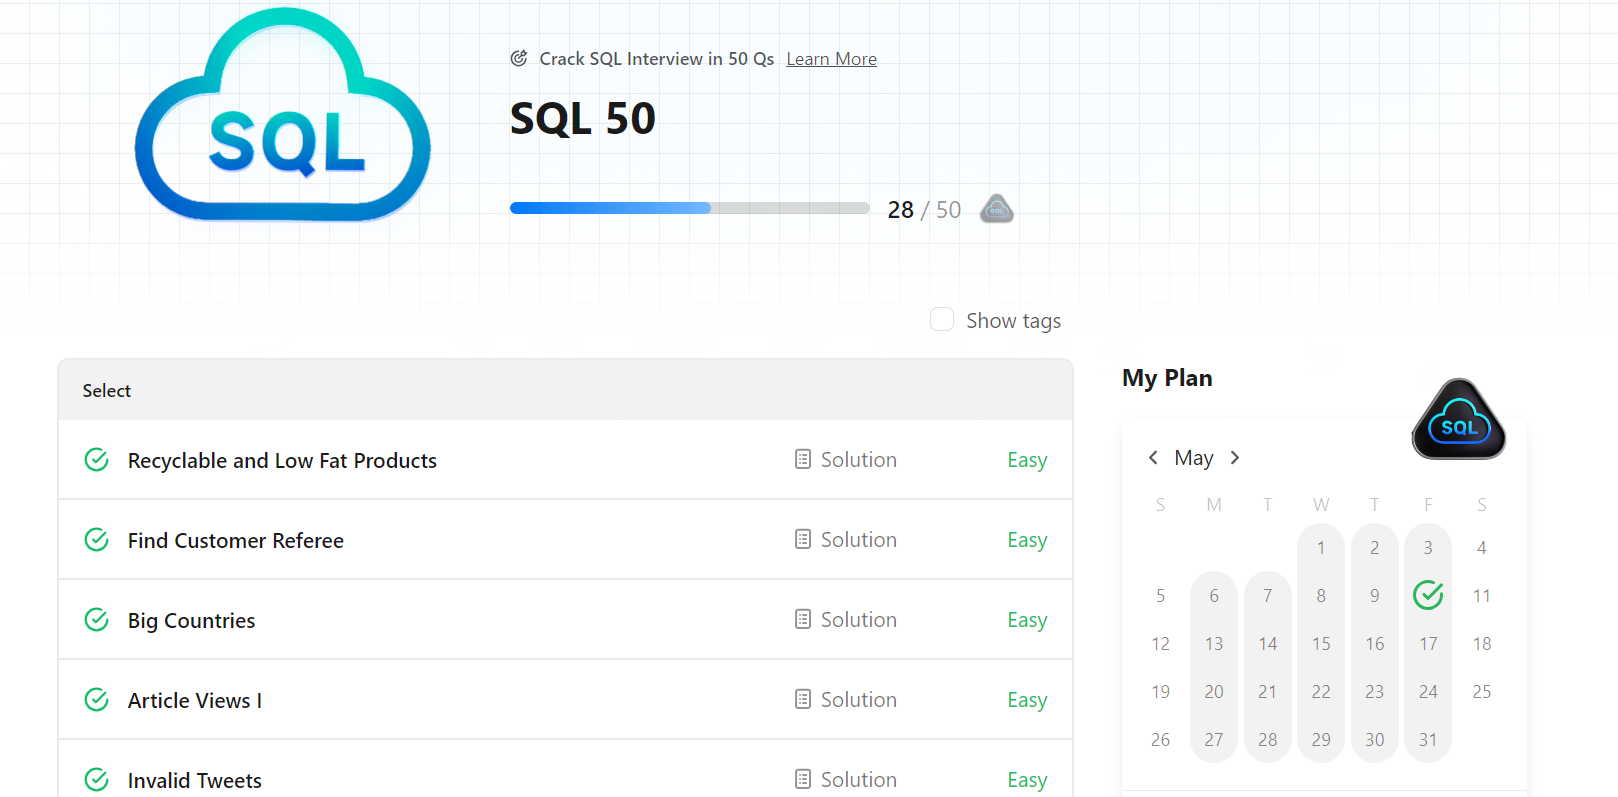
Task: Click solution document icon for Recyclable and Low Fat Products
Action: 803,459
